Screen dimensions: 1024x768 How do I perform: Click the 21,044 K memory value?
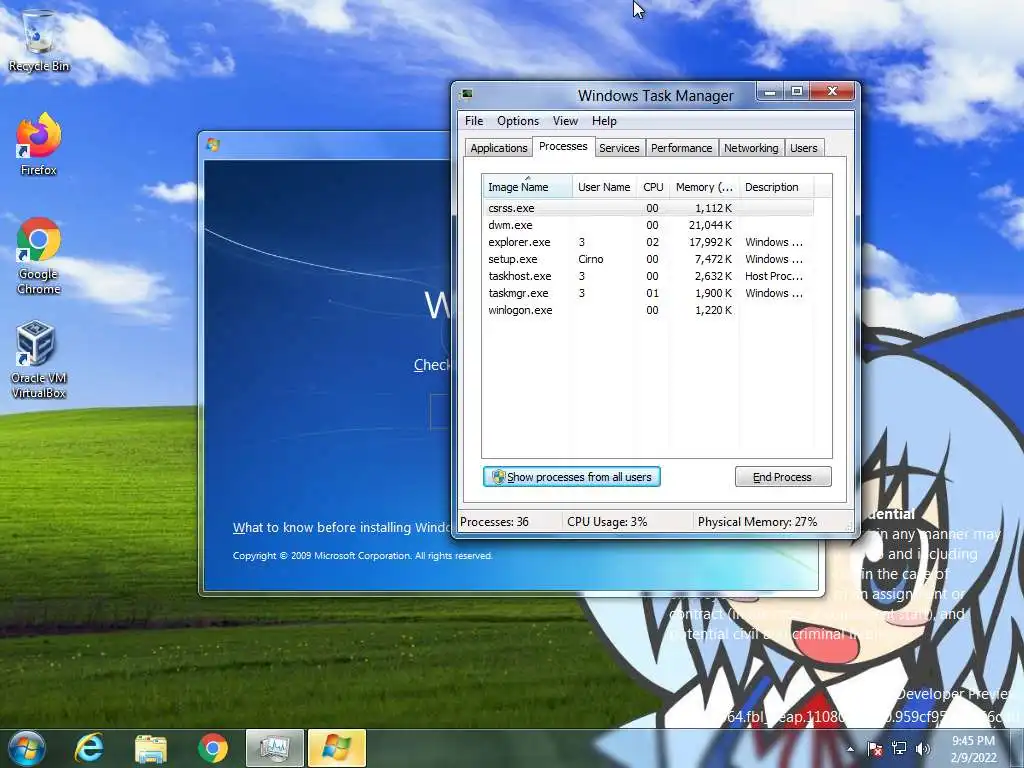click(710, 225)
